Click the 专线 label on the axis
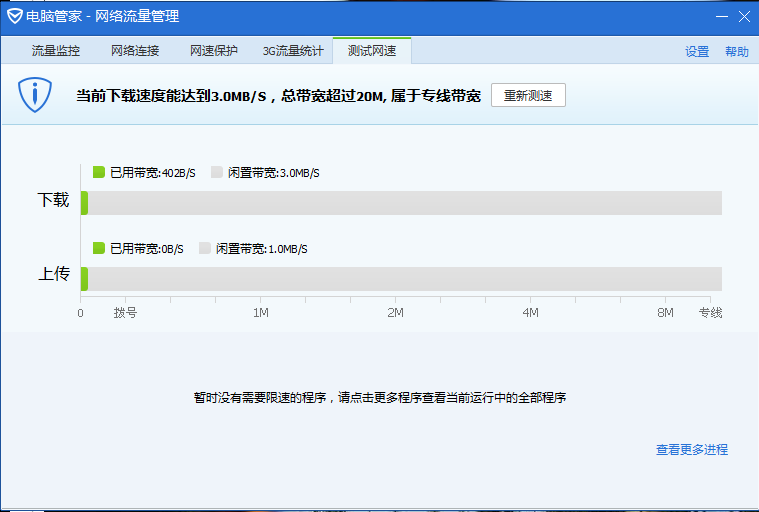 (709, 313)
